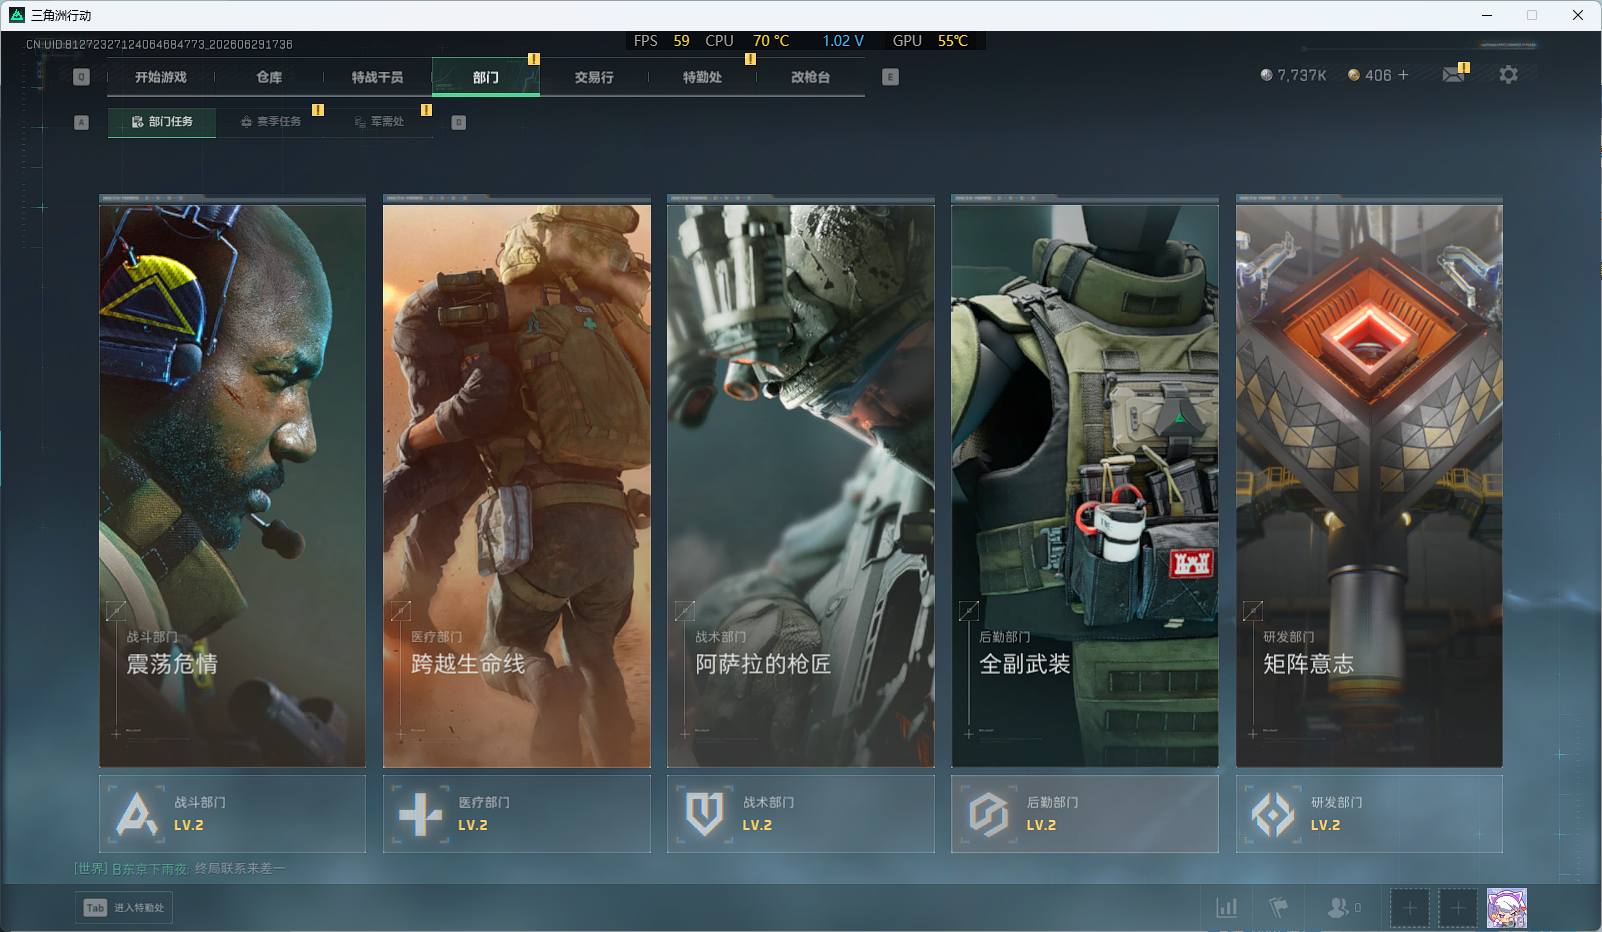Open the 后勤部门 LV.2 panel
The height and width of the screenshot is (932, 1602).
tap(1084, 814)
